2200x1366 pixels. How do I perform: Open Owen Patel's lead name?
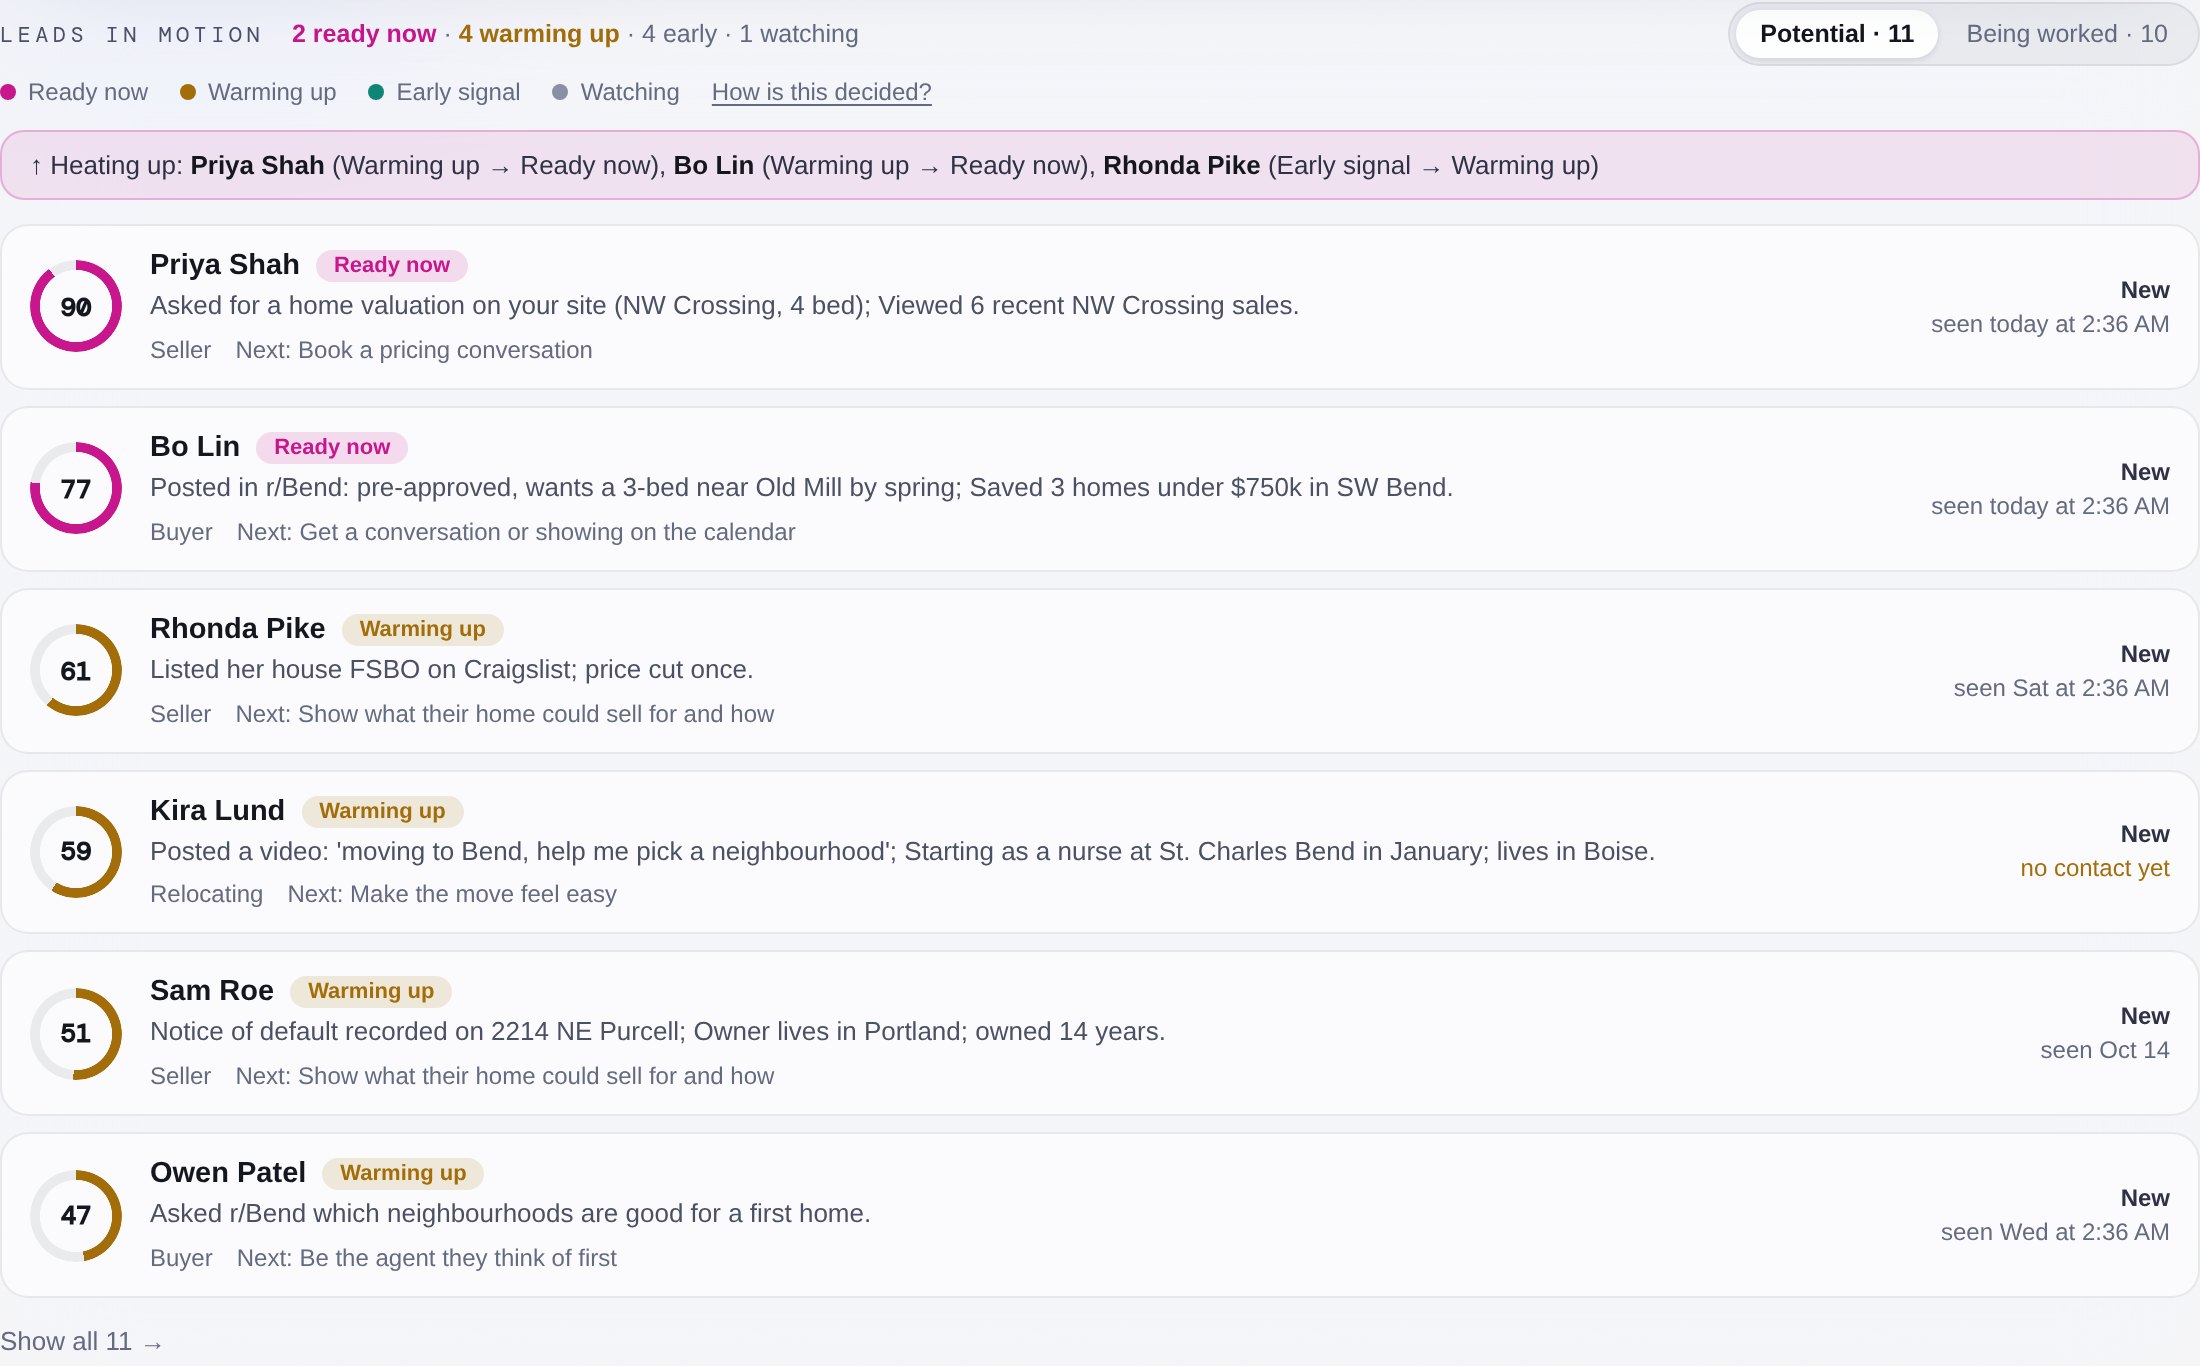[227, 1172]
